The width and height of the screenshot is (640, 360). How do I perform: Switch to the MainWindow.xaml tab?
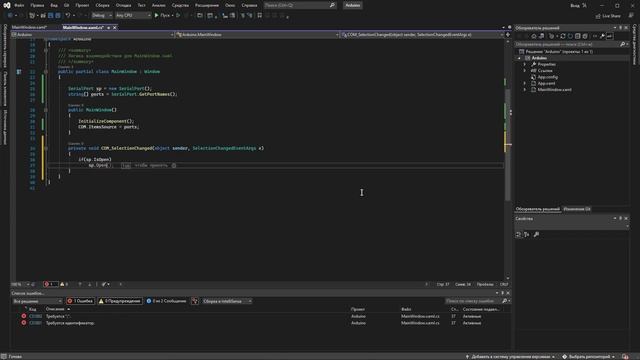pyautogui.click(x=29, y=27)
